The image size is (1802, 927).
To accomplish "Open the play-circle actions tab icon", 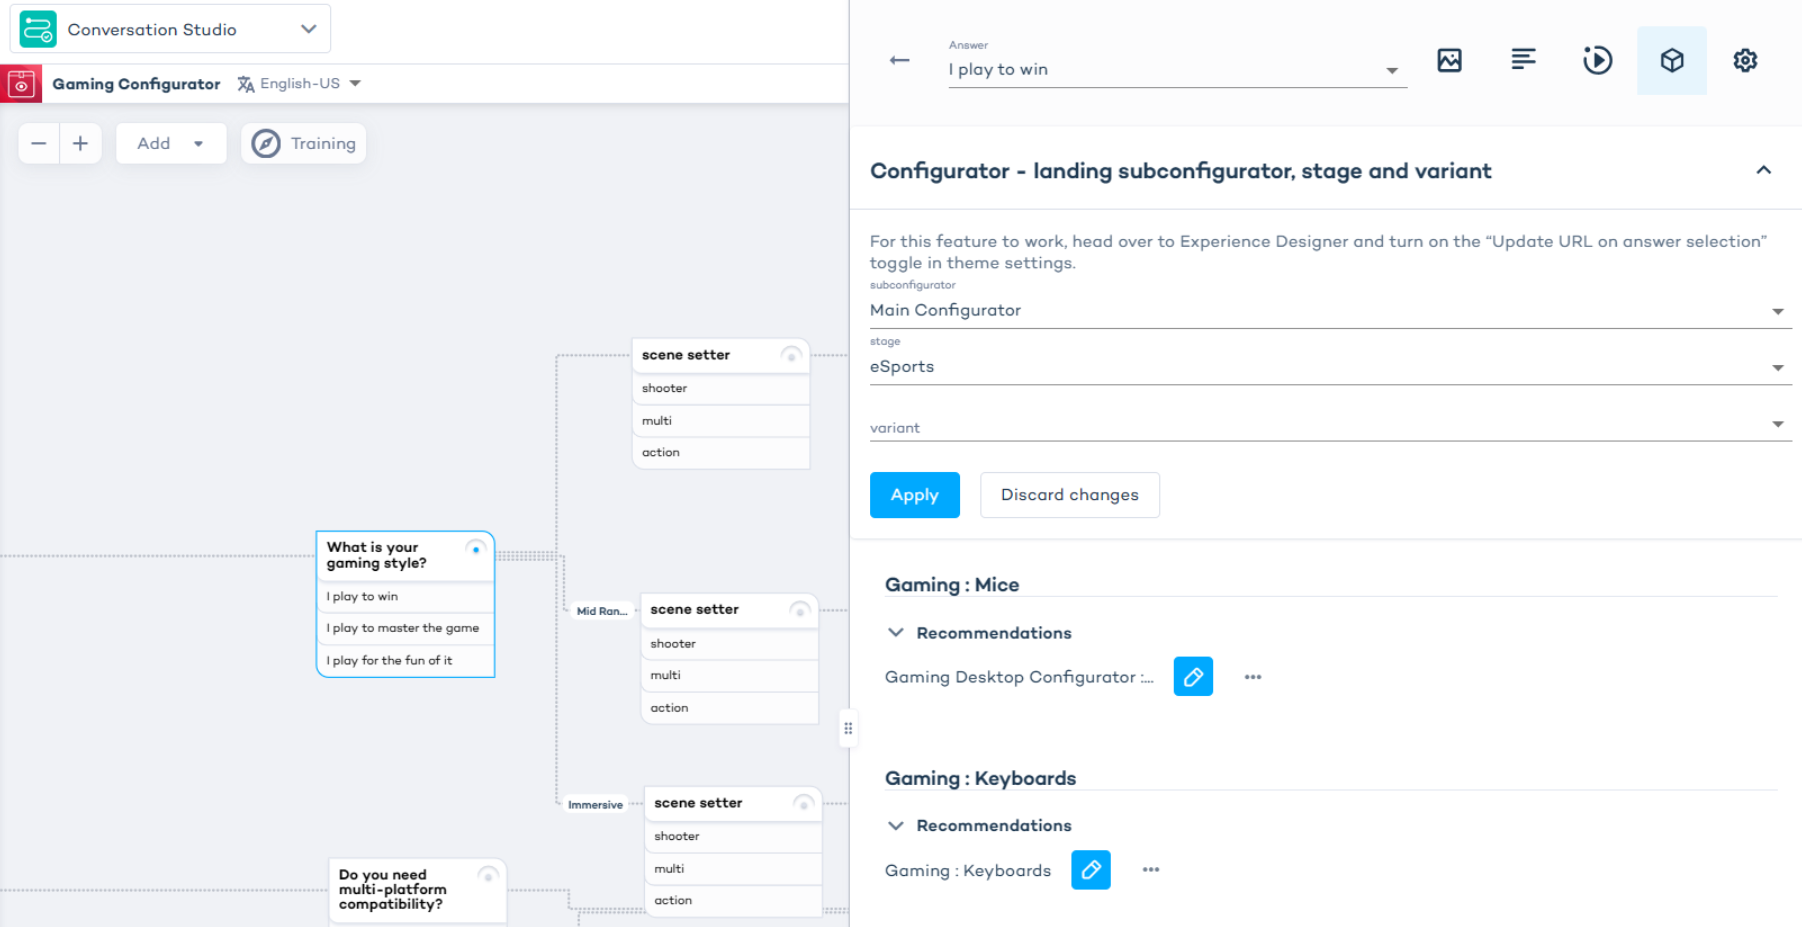I will pyautogui.click(x=1597, y=60).
